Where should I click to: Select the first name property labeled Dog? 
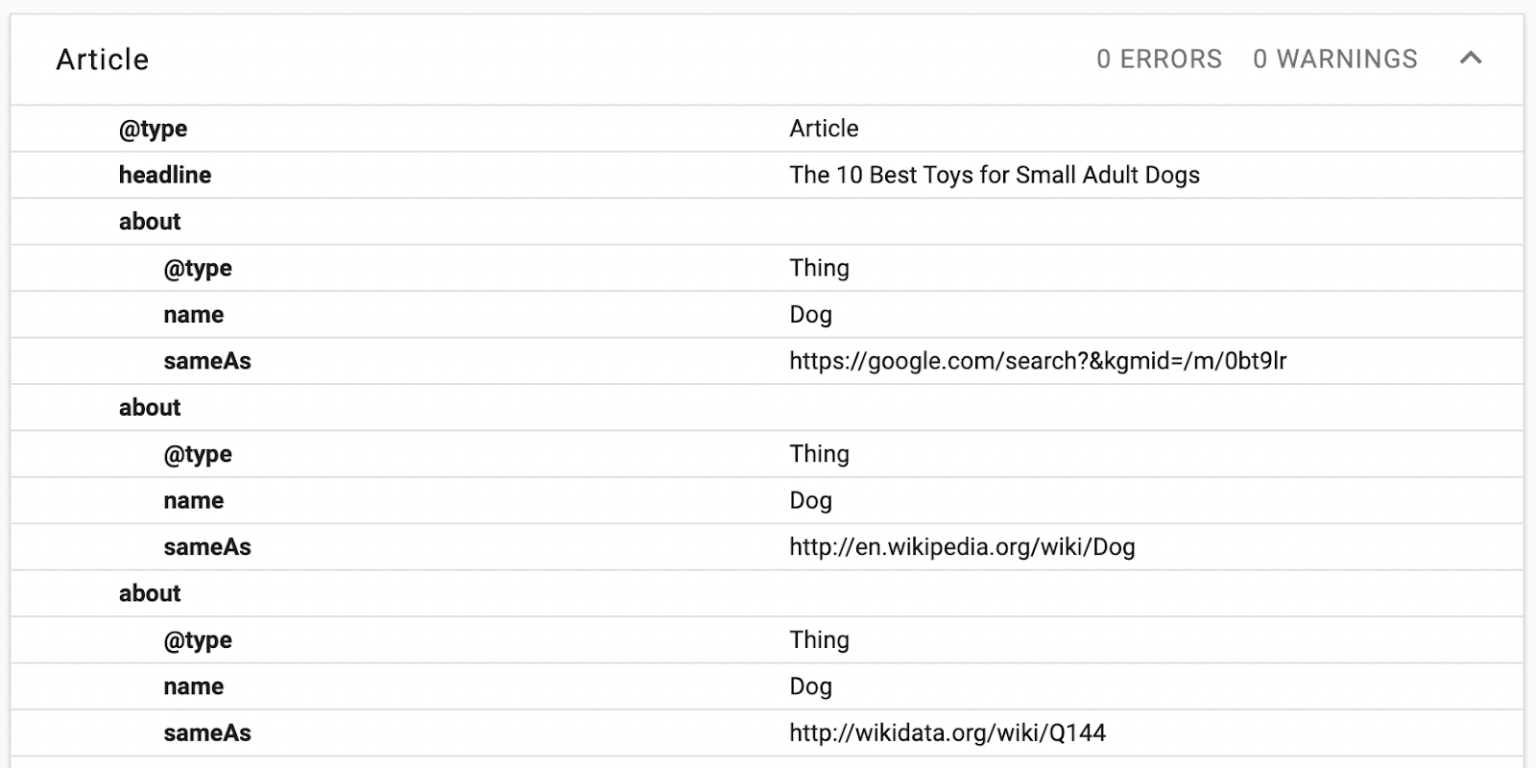(x=193, y=314)
